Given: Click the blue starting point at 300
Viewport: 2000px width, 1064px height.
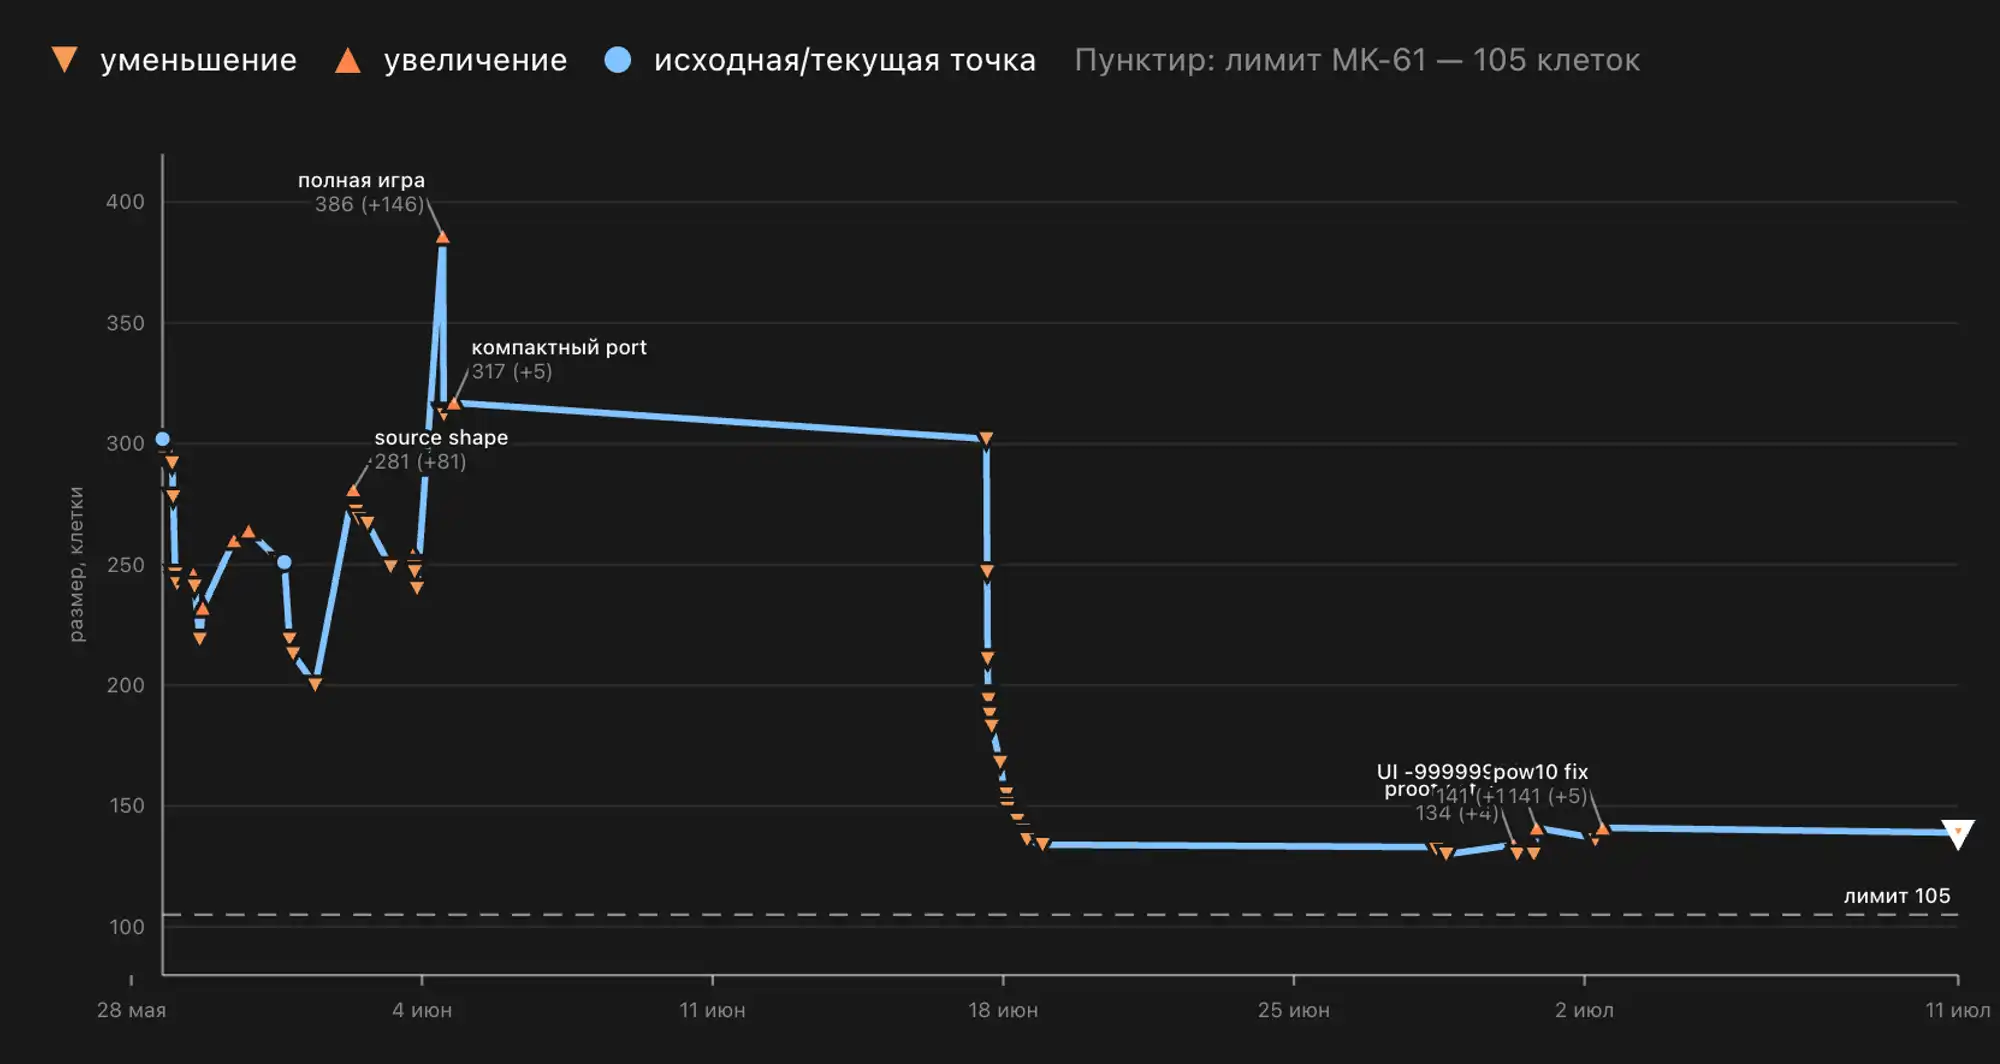Looking at the screenshot, I should (x=163, y=439).
